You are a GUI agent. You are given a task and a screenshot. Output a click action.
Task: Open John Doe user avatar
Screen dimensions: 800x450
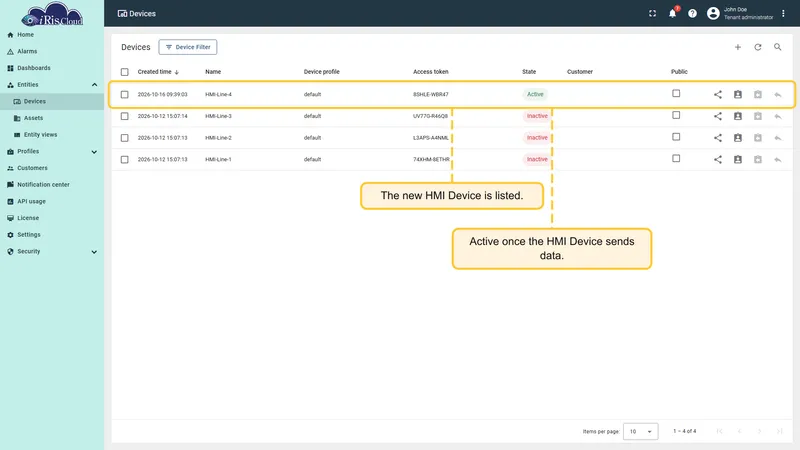coord(713,13)
